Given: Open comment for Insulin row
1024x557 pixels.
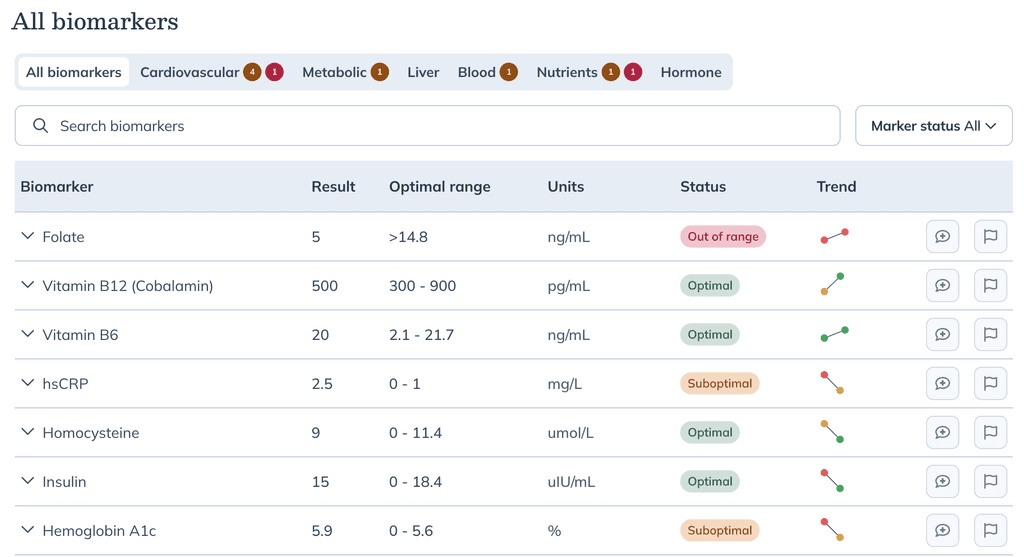Looking at the screenshot, I should pos(942,481).
